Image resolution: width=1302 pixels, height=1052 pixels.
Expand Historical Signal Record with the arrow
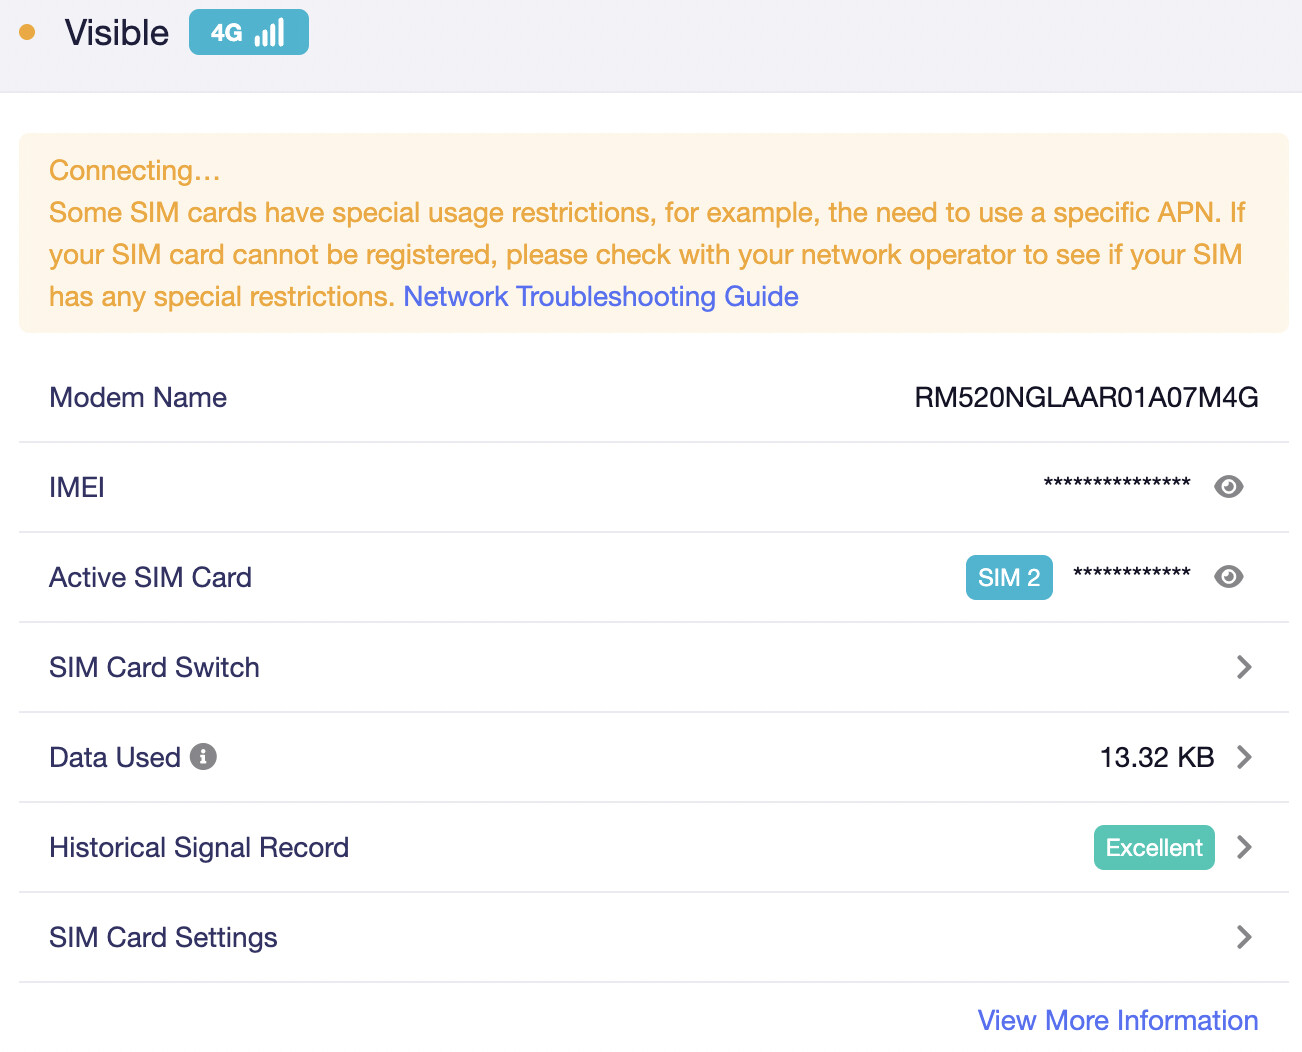[x=1244, y=848]
